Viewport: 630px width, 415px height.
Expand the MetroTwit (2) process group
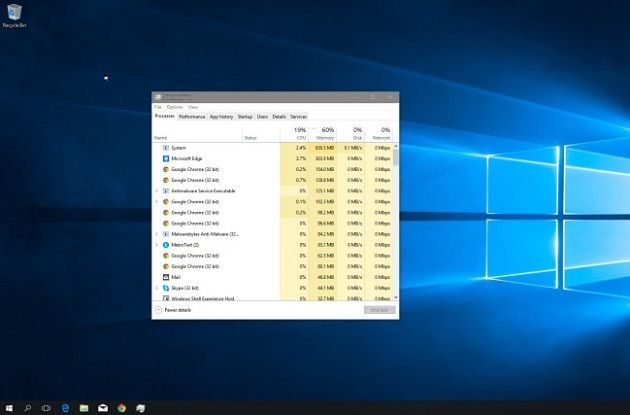157,245
